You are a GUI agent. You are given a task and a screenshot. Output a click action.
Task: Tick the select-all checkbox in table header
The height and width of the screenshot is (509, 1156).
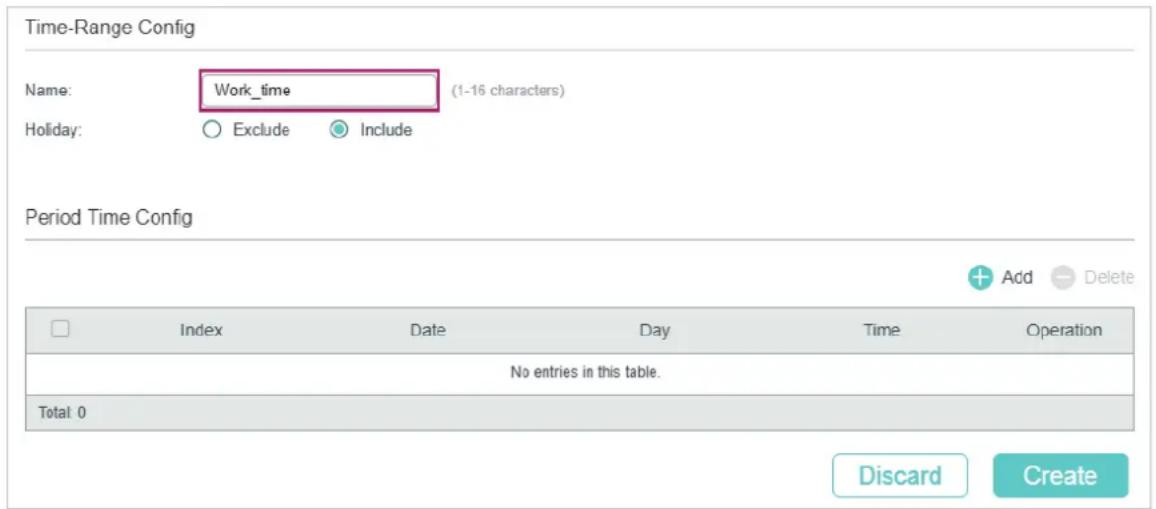(60, 329)
